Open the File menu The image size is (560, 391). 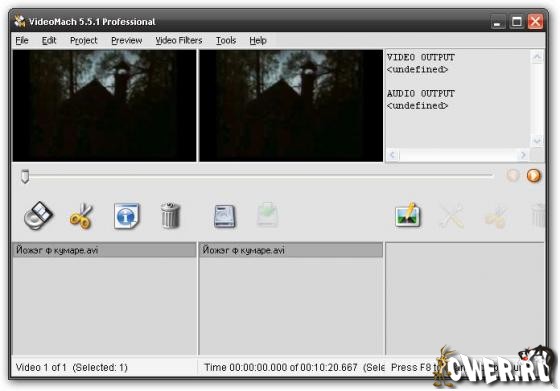click(22, 40)
